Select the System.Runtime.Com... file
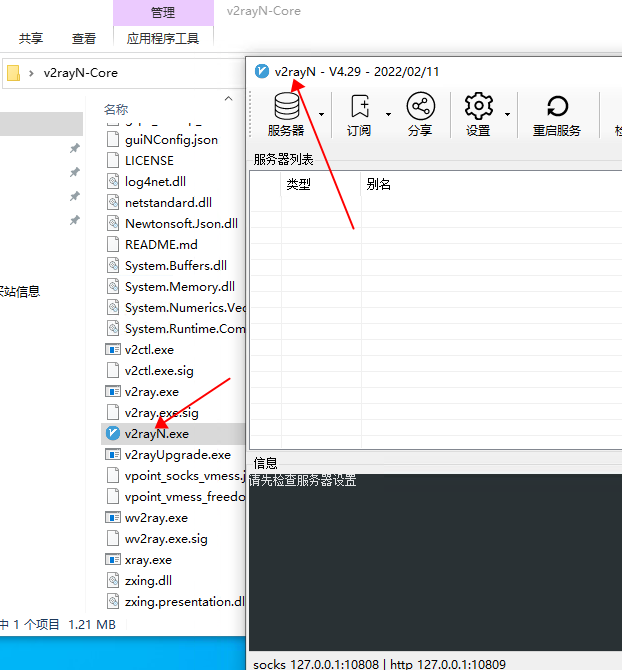This screenshot has height=670, width=622. point(185,328)
